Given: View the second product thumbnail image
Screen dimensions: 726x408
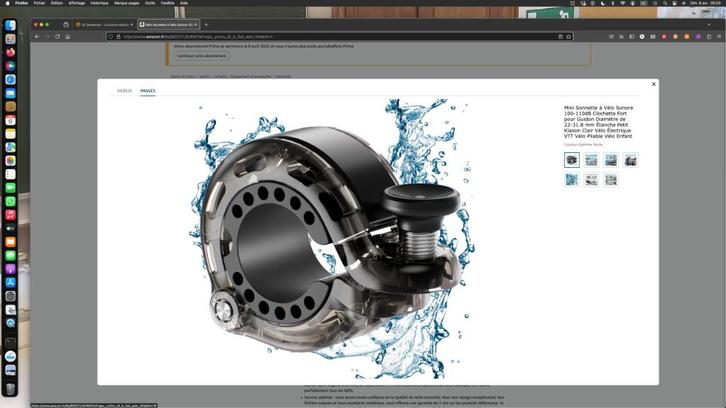Looking at the screenshot, I should coord(591,160).
